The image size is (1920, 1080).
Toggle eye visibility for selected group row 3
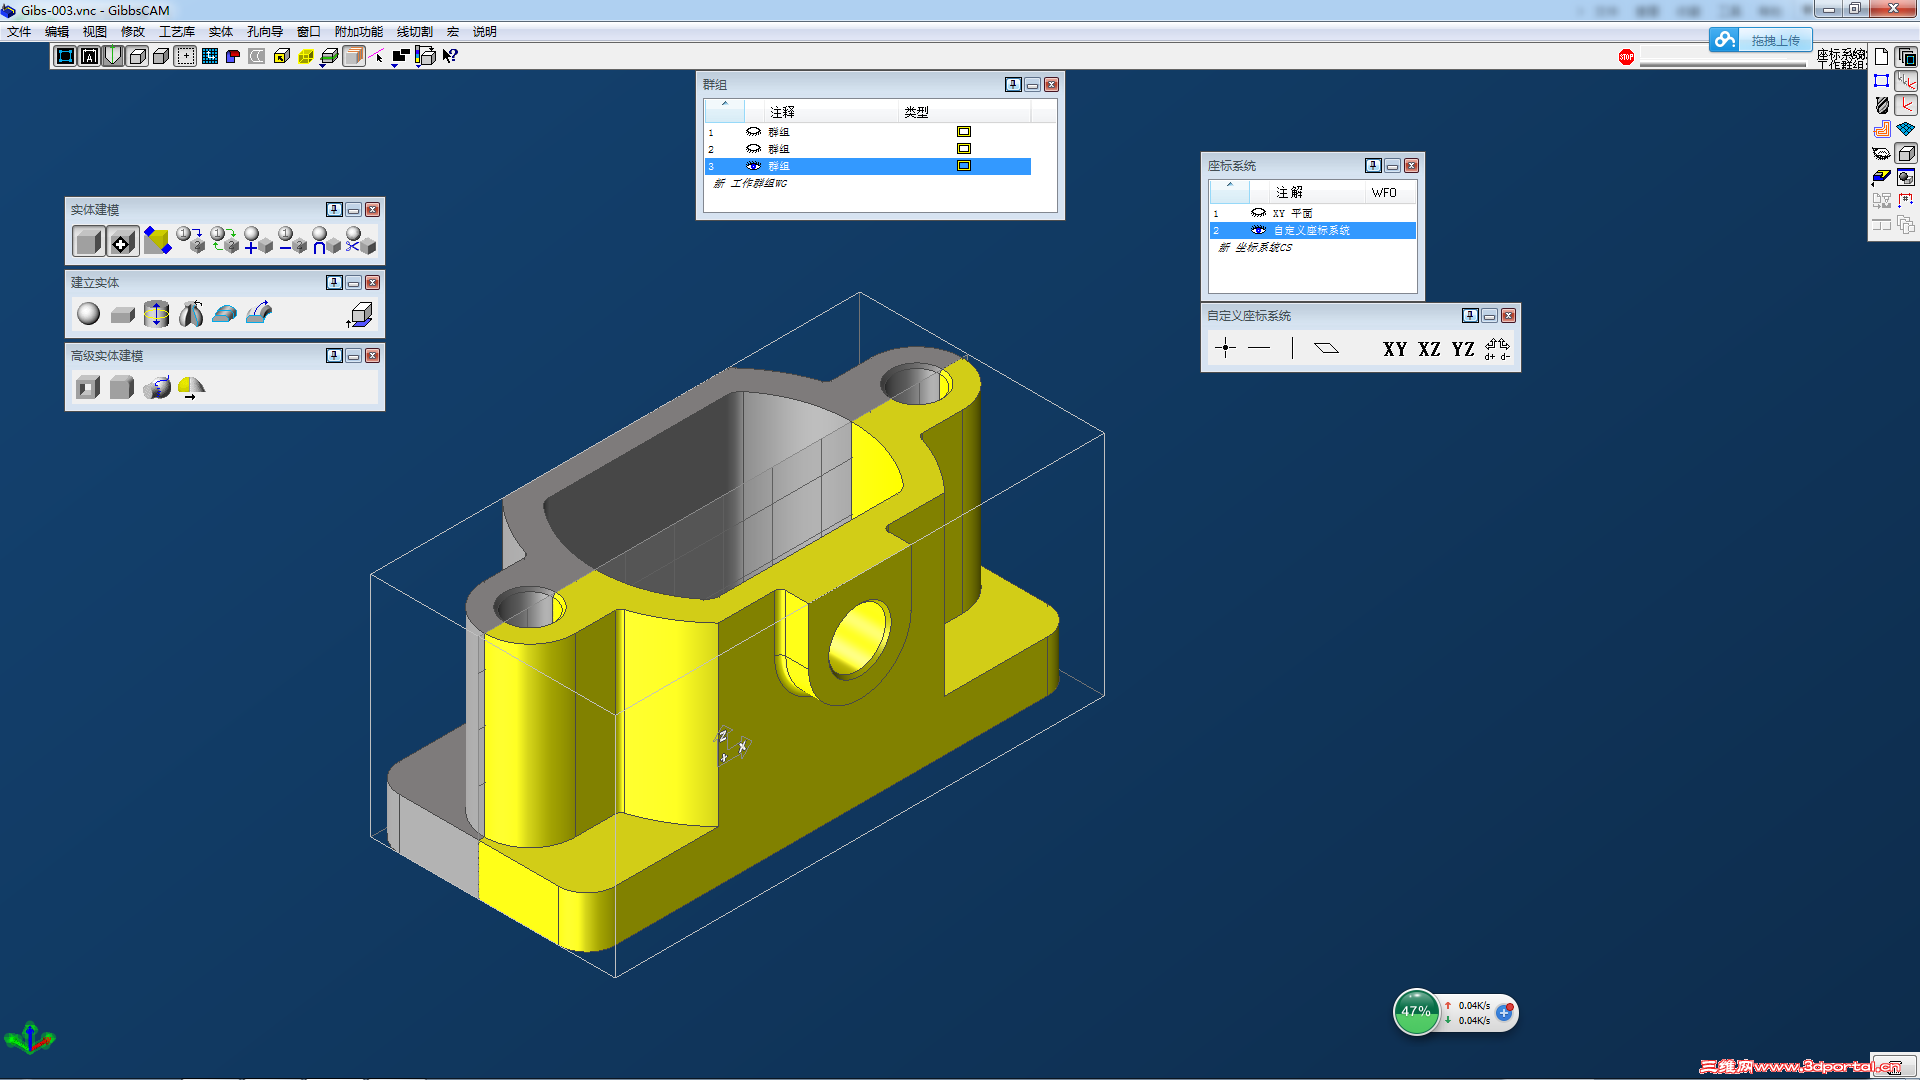point(753,166)
